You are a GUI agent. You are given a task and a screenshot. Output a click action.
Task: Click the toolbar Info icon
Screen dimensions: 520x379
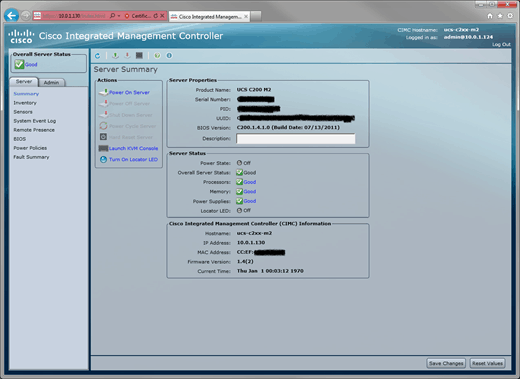point(169,55)
